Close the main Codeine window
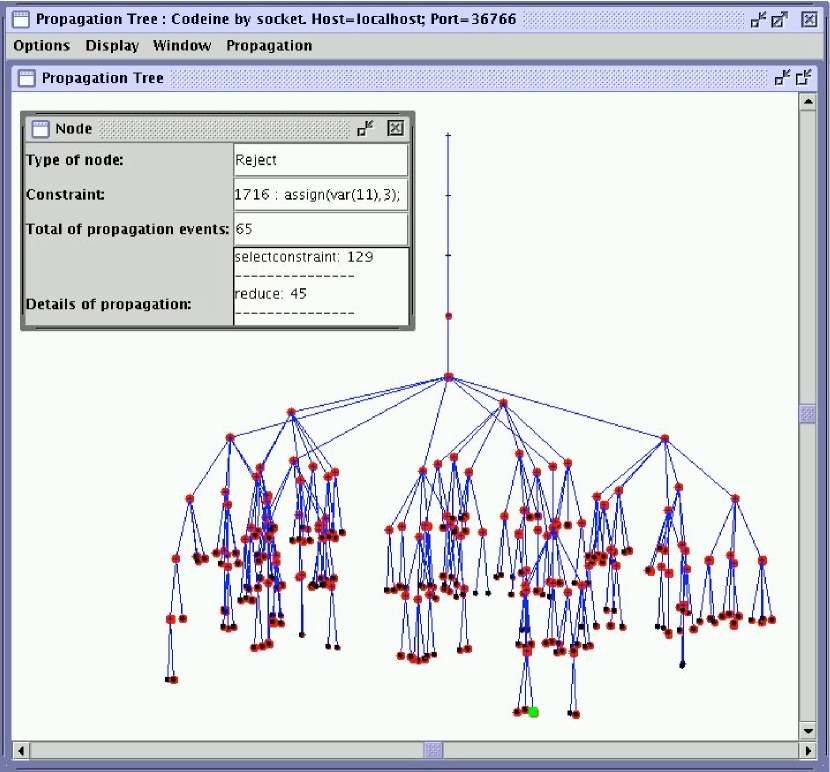830x772 pixels. point(809,20)
